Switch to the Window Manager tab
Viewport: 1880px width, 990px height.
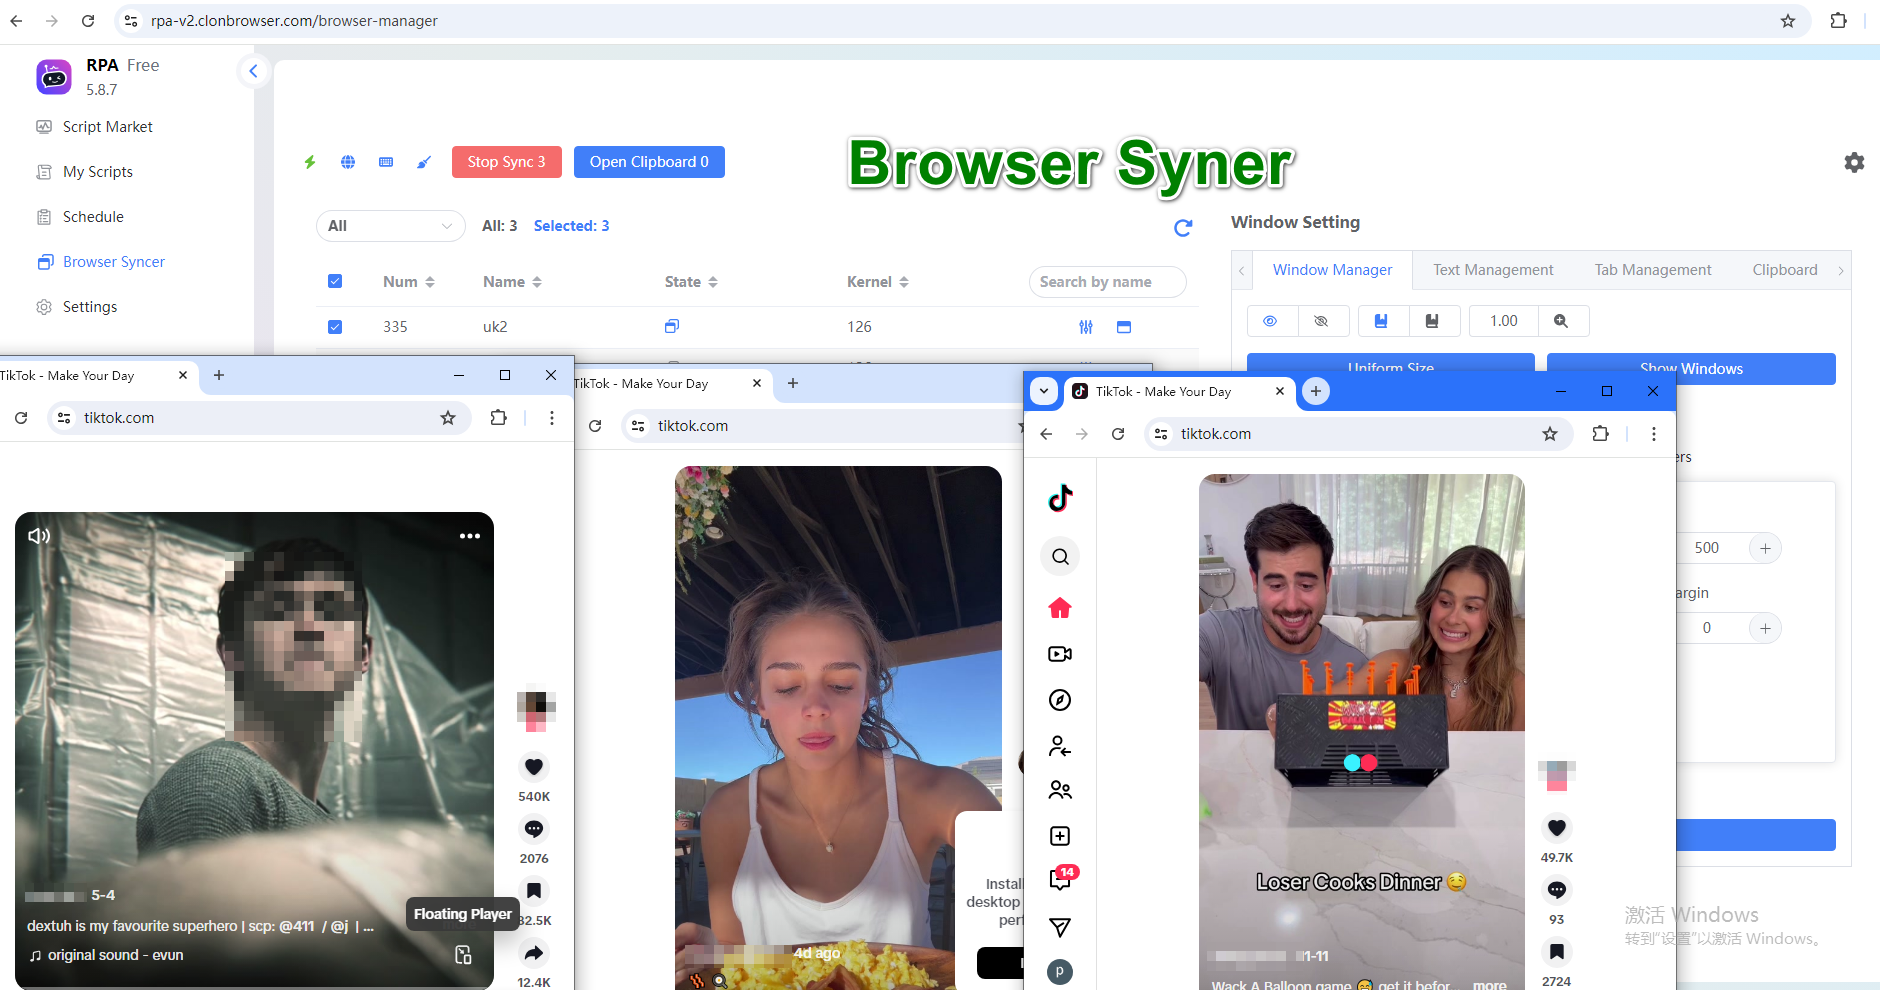coord(1332,270)
